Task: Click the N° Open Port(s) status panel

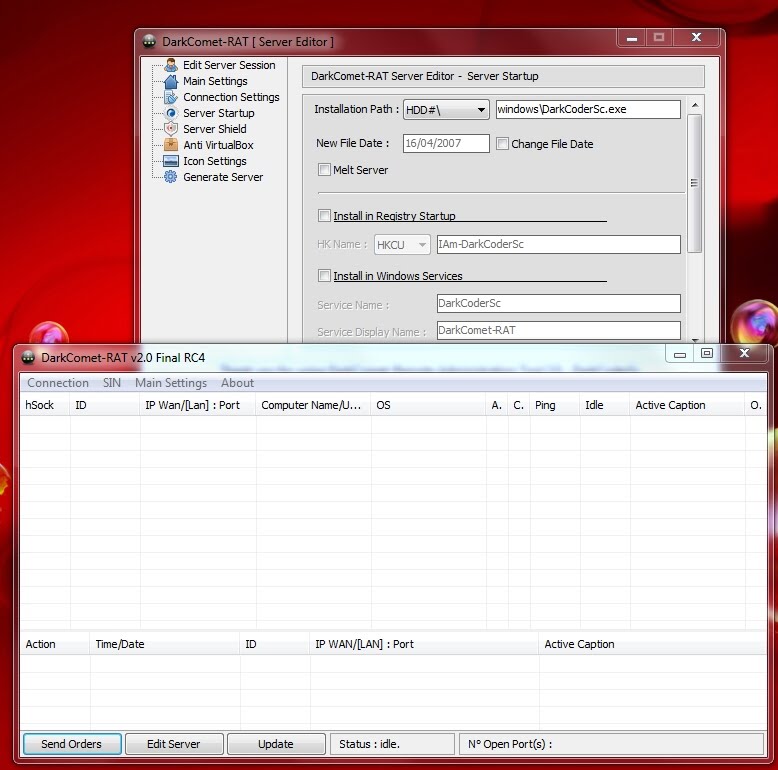Action: [x=611, y=744]
